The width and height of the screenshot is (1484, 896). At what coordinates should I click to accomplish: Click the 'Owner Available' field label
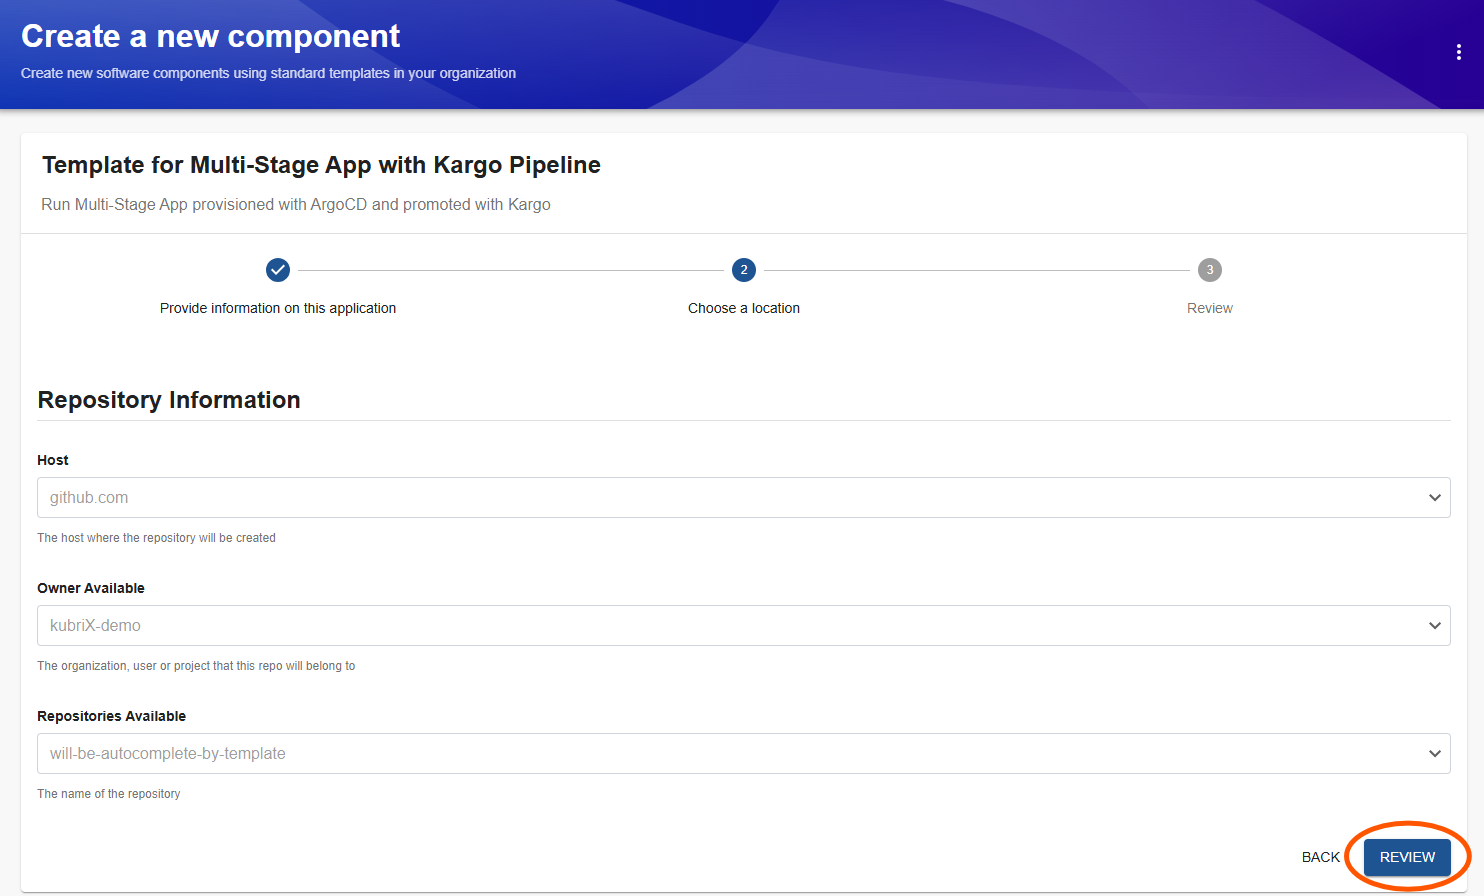click(x=91, y=588)
